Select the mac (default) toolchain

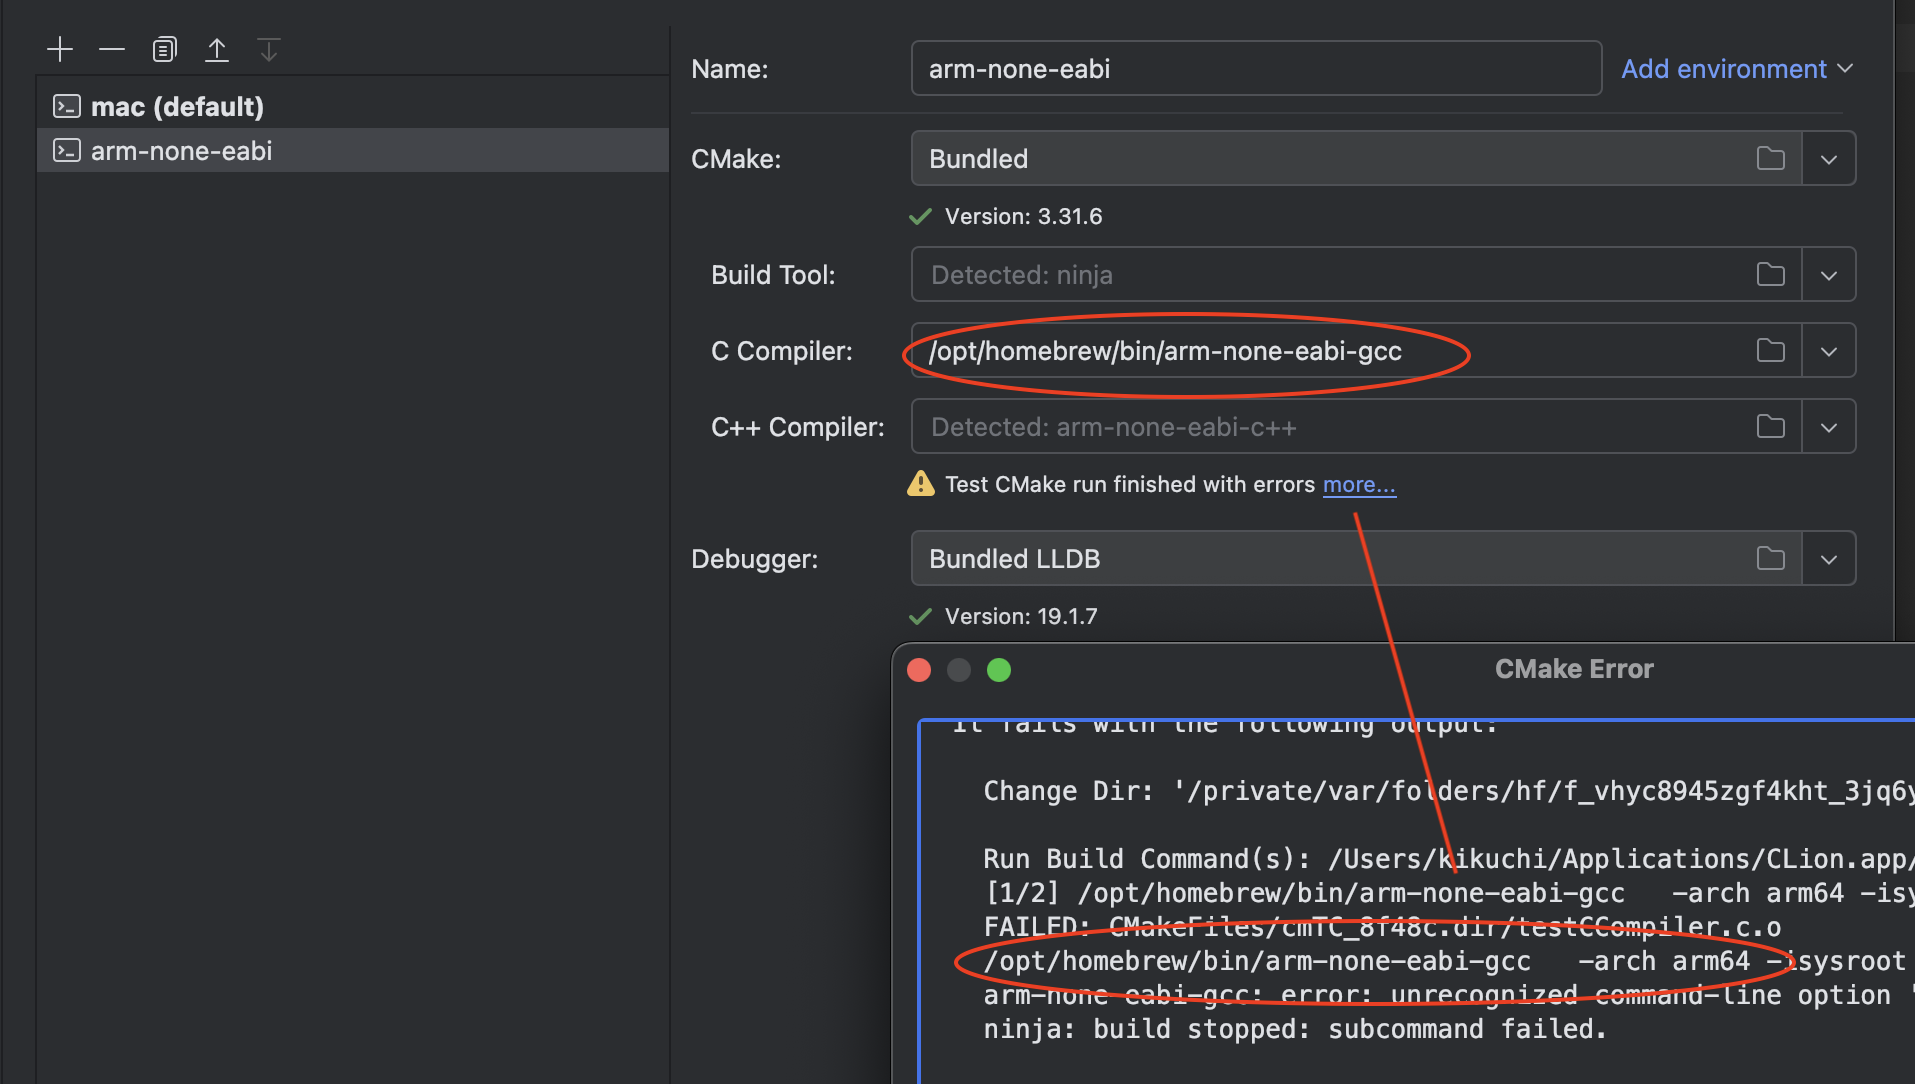point(353,106)
